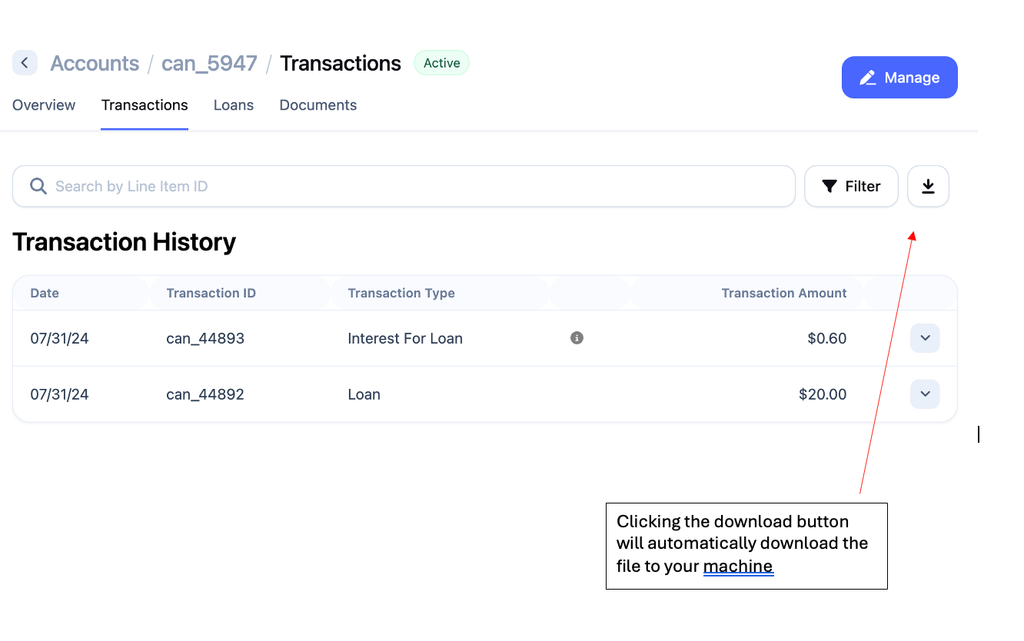Expand transaction can_44893 row chevron

tap(925, 338)
